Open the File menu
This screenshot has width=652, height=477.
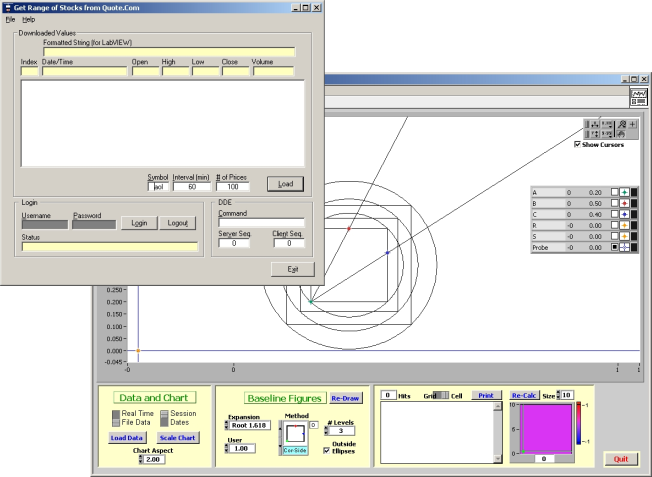click(10, 19)
